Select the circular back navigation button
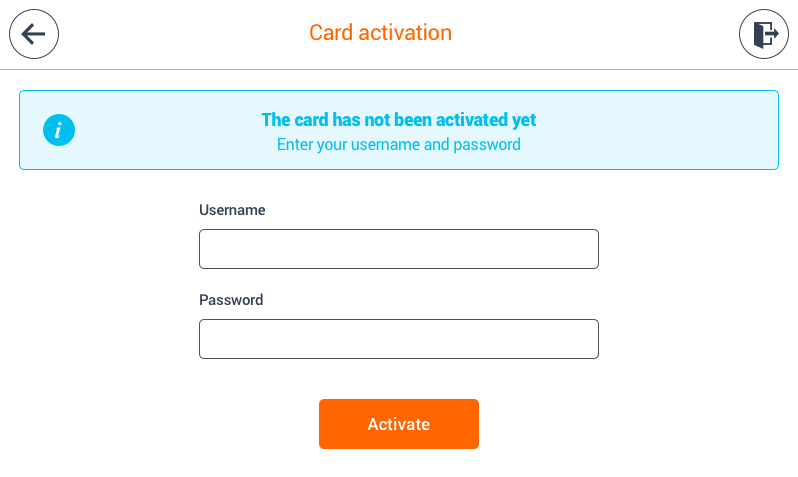The height and width of the screenshot is (477, 798). [34, 34]
